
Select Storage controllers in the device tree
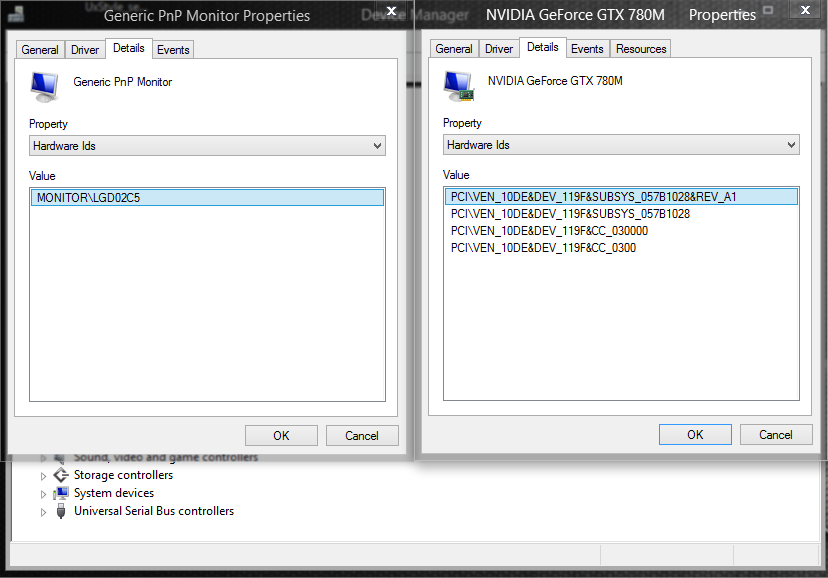124,475
